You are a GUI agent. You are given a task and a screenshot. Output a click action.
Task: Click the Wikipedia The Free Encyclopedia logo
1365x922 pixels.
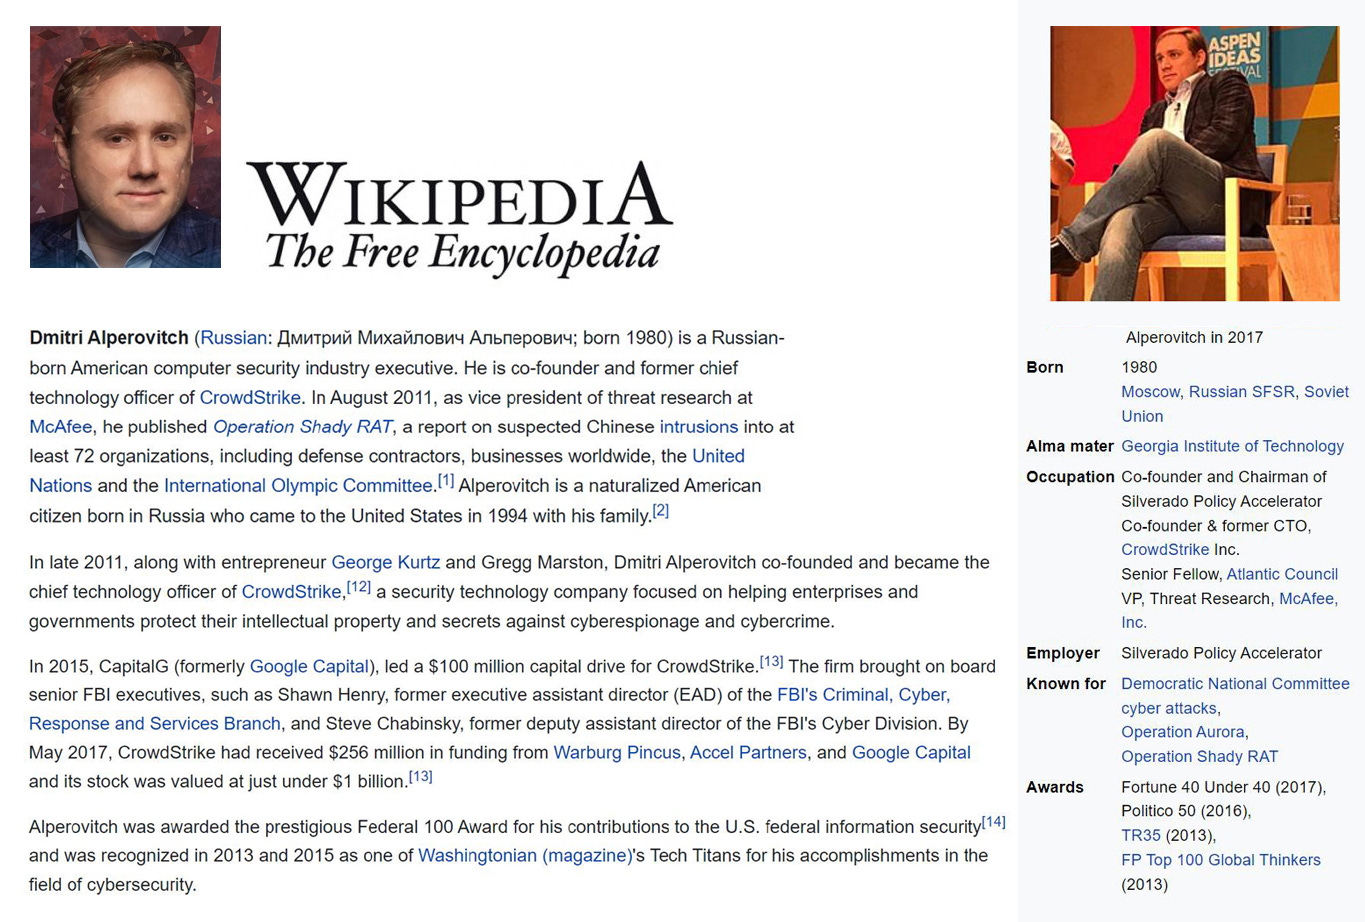coord(460,219)
